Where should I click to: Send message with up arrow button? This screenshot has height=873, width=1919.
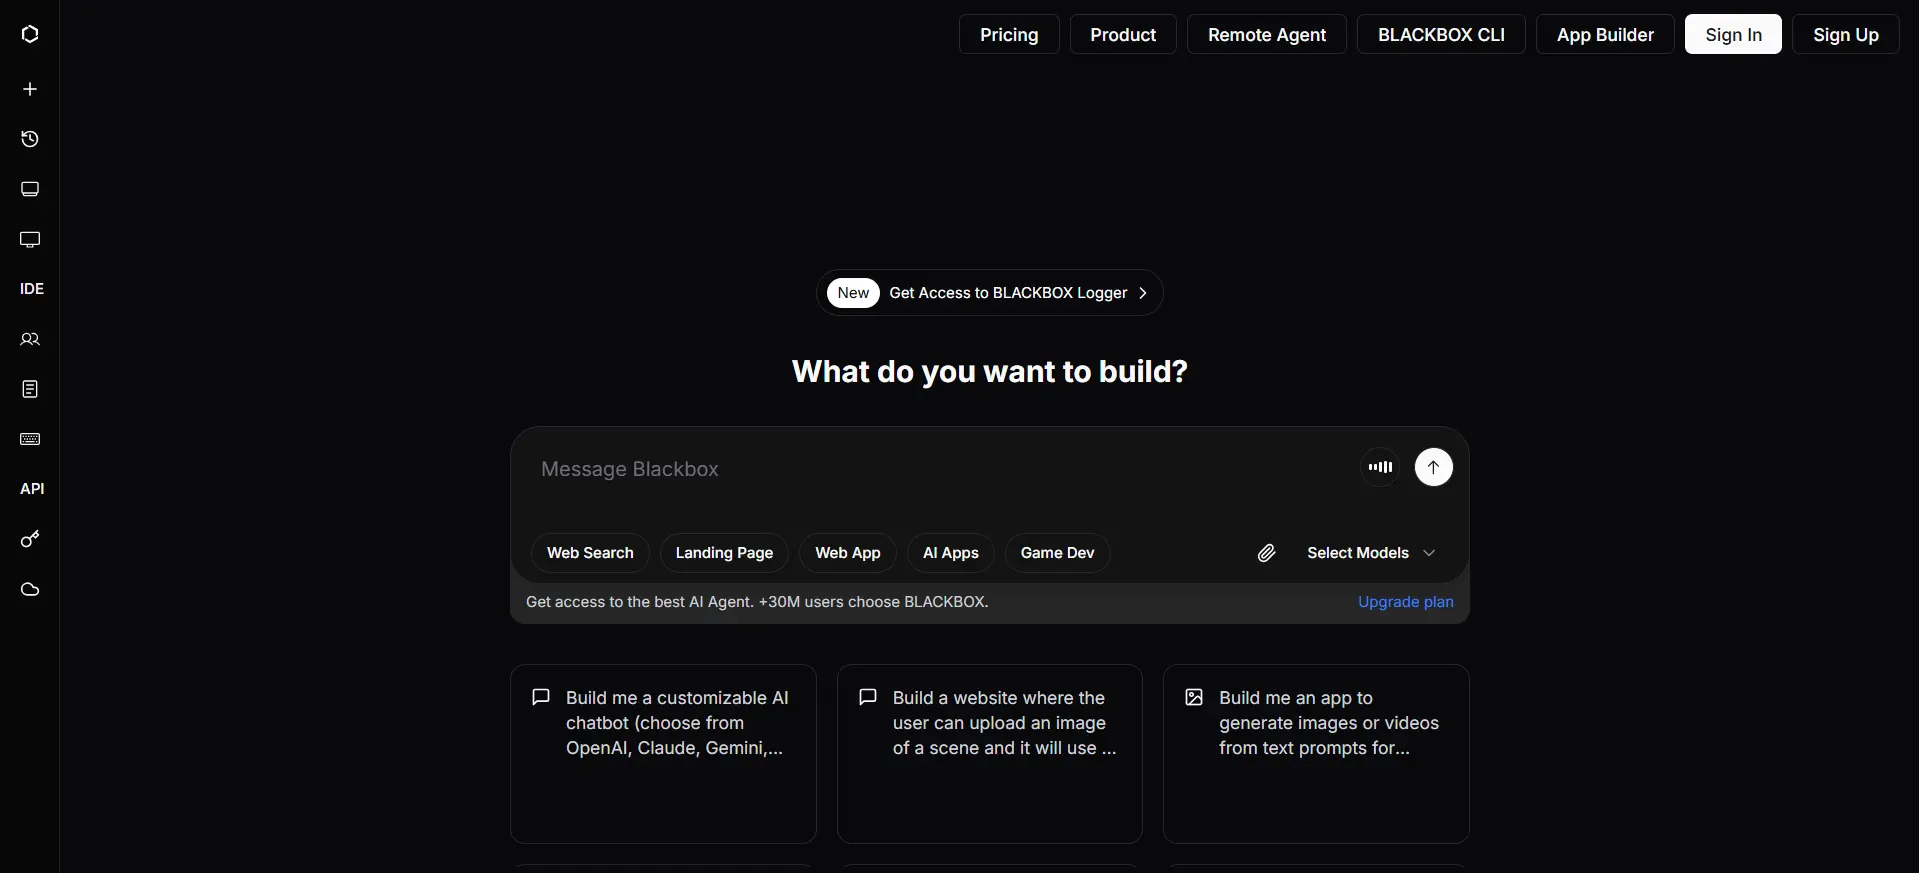(x=1433, y=467)
